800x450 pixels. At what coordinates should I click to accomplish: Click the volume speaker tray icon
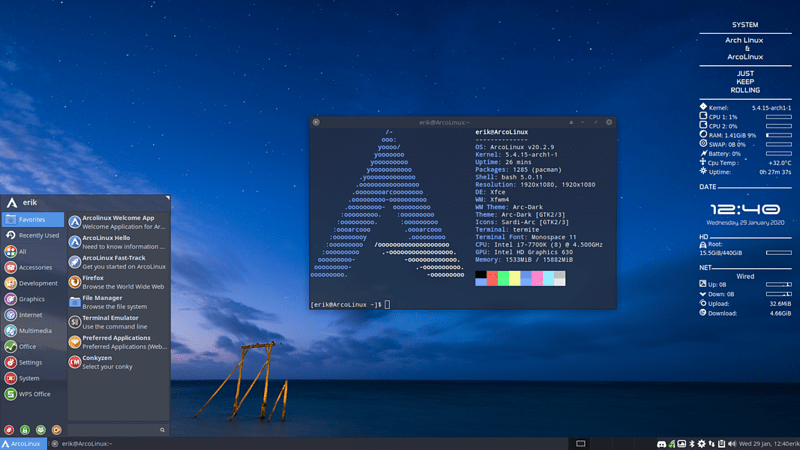click(x=731, y=443)
